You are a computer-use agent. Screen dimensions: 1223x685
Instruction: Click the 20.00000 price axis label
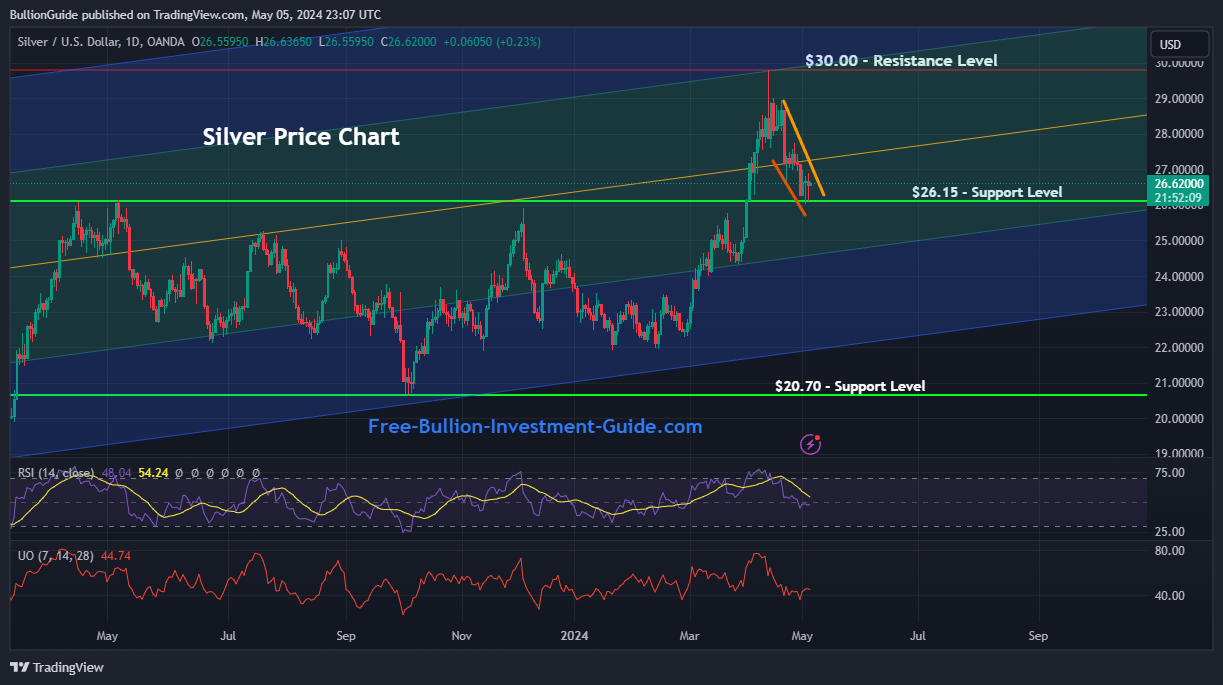point(1178,419)
